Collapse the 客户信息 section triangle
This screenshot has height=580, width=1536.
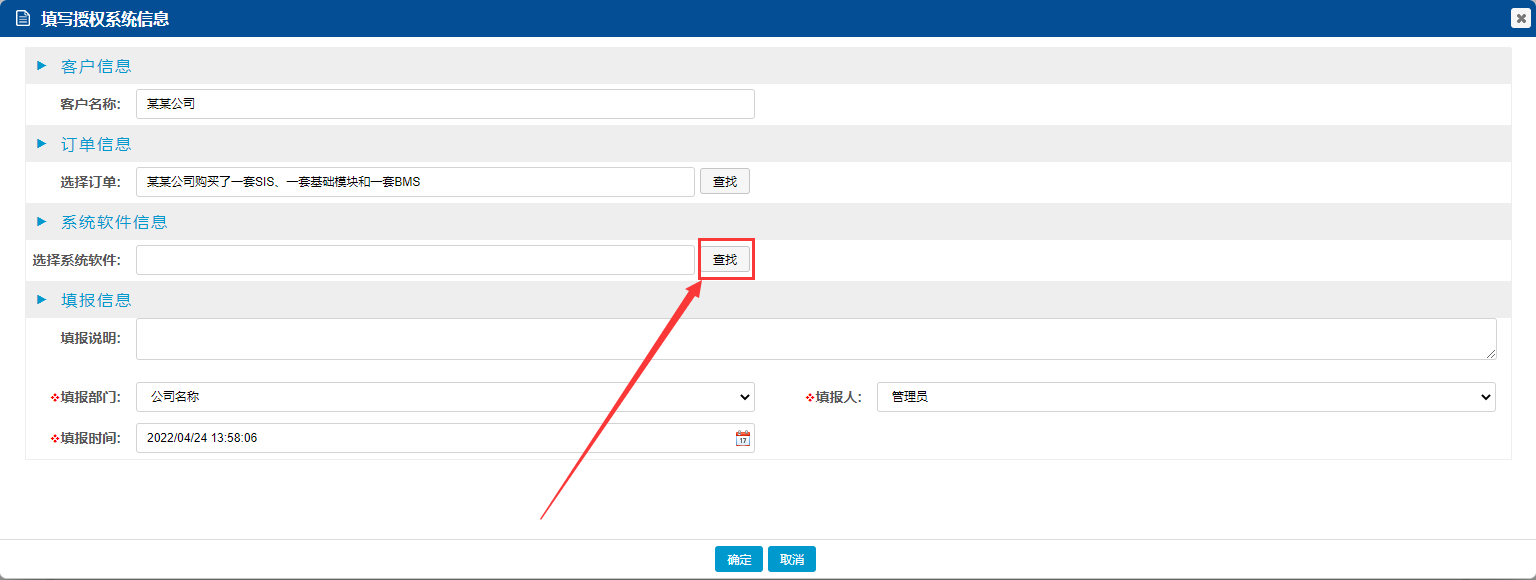coord(42,66)
